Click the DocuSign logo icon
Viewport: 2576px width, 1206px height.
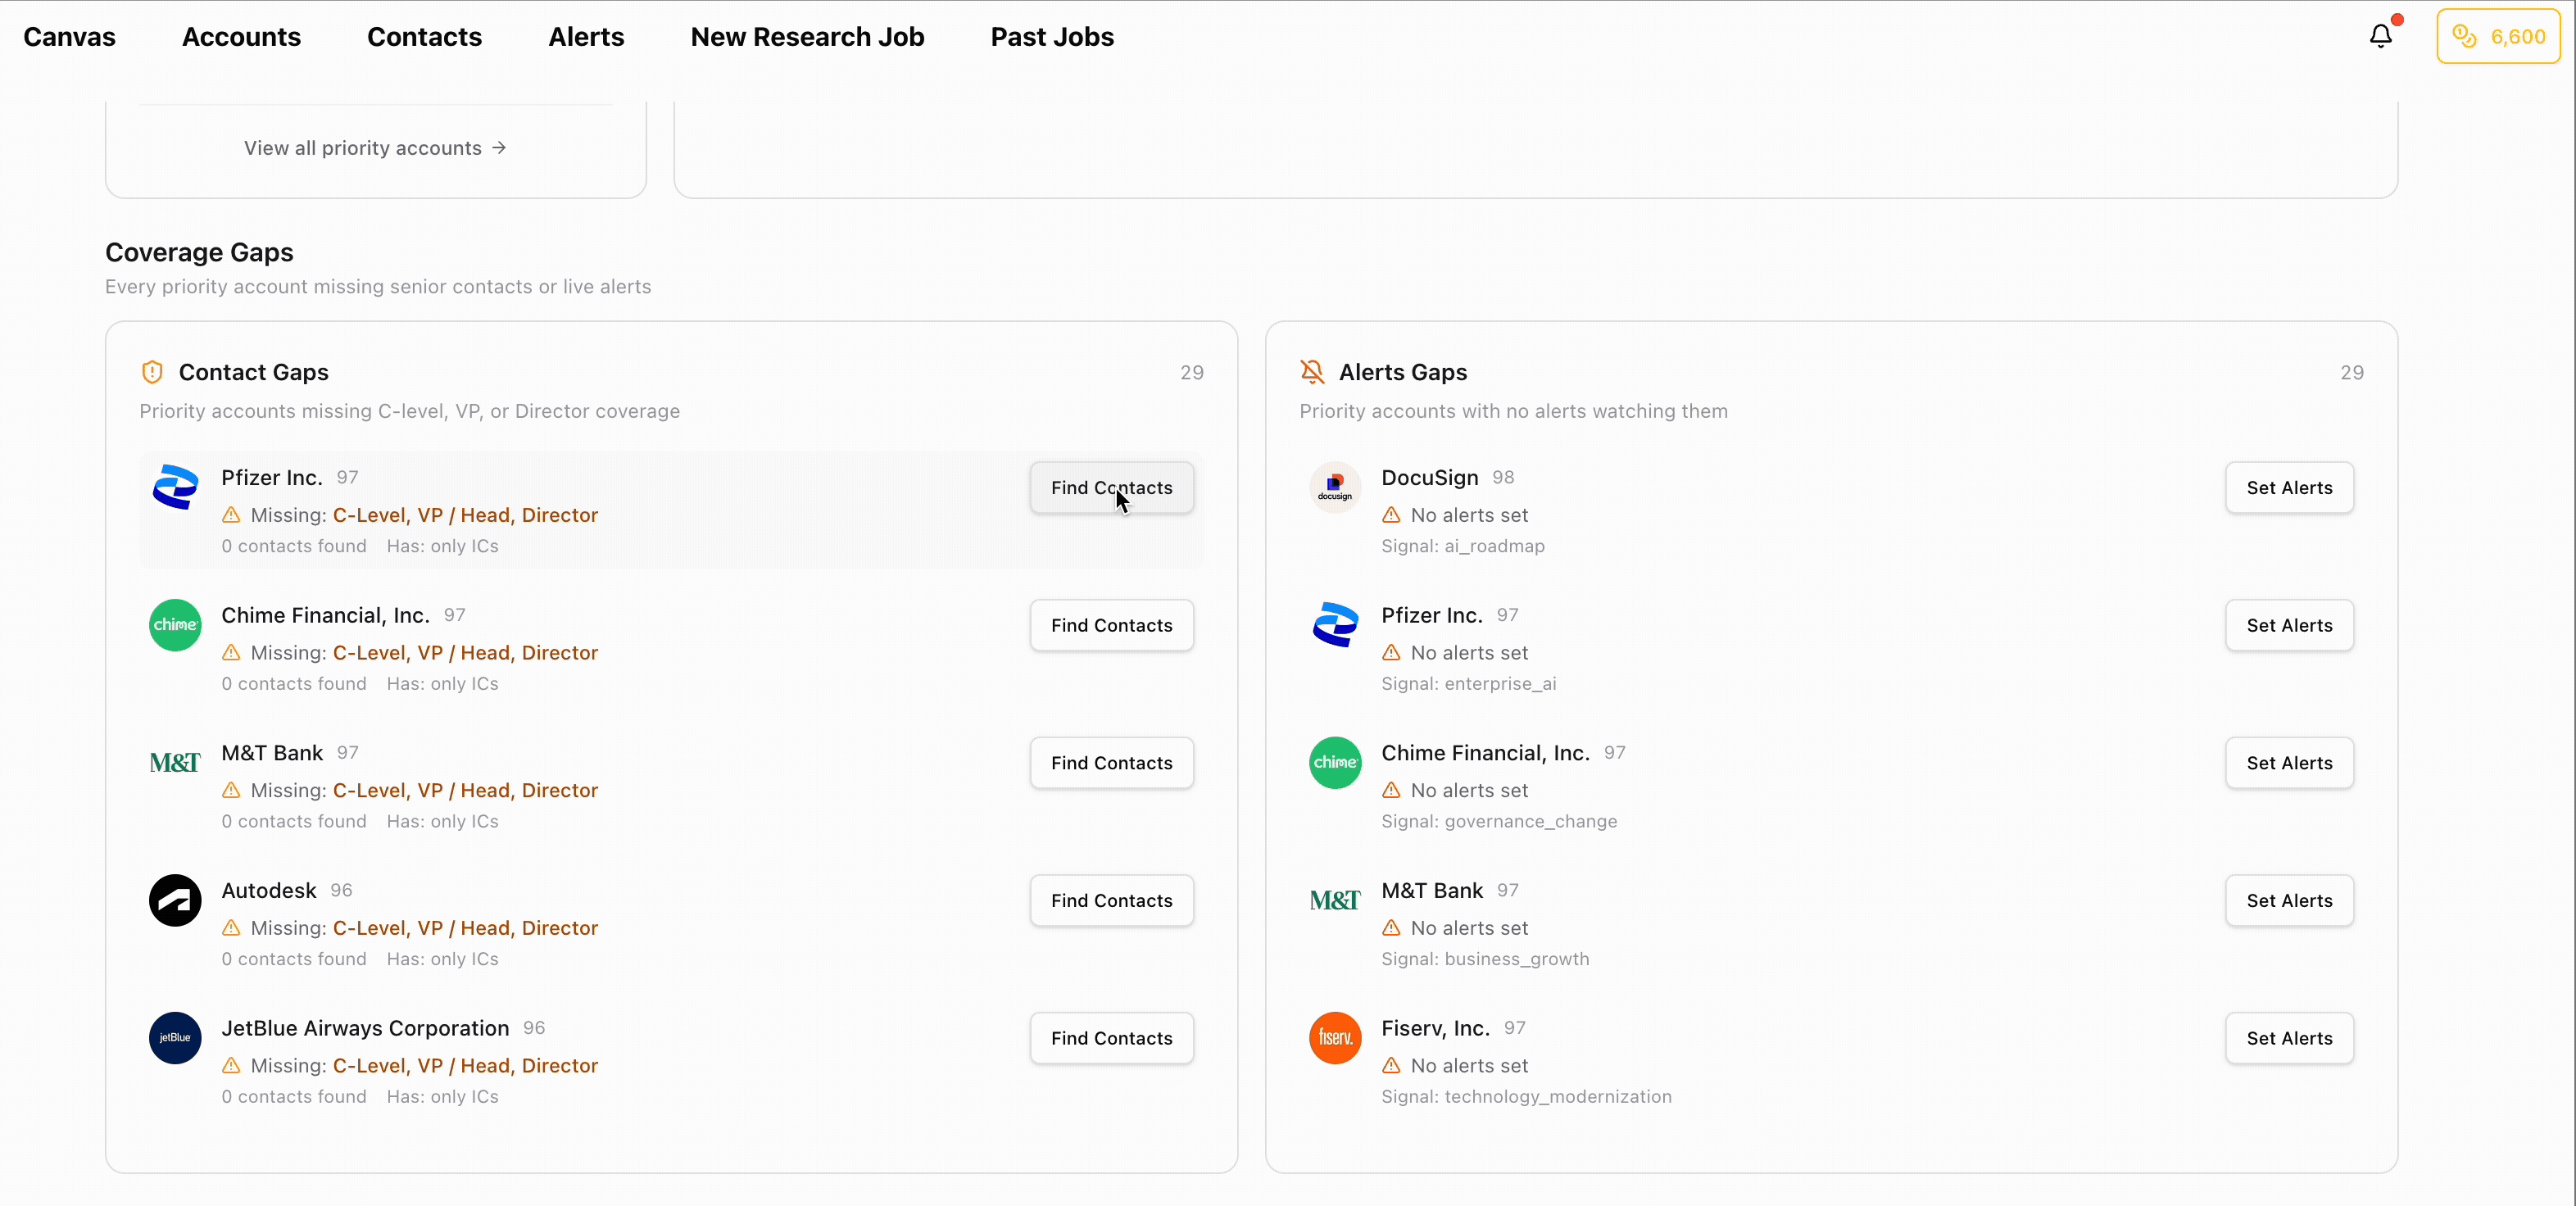[1335, 487]
